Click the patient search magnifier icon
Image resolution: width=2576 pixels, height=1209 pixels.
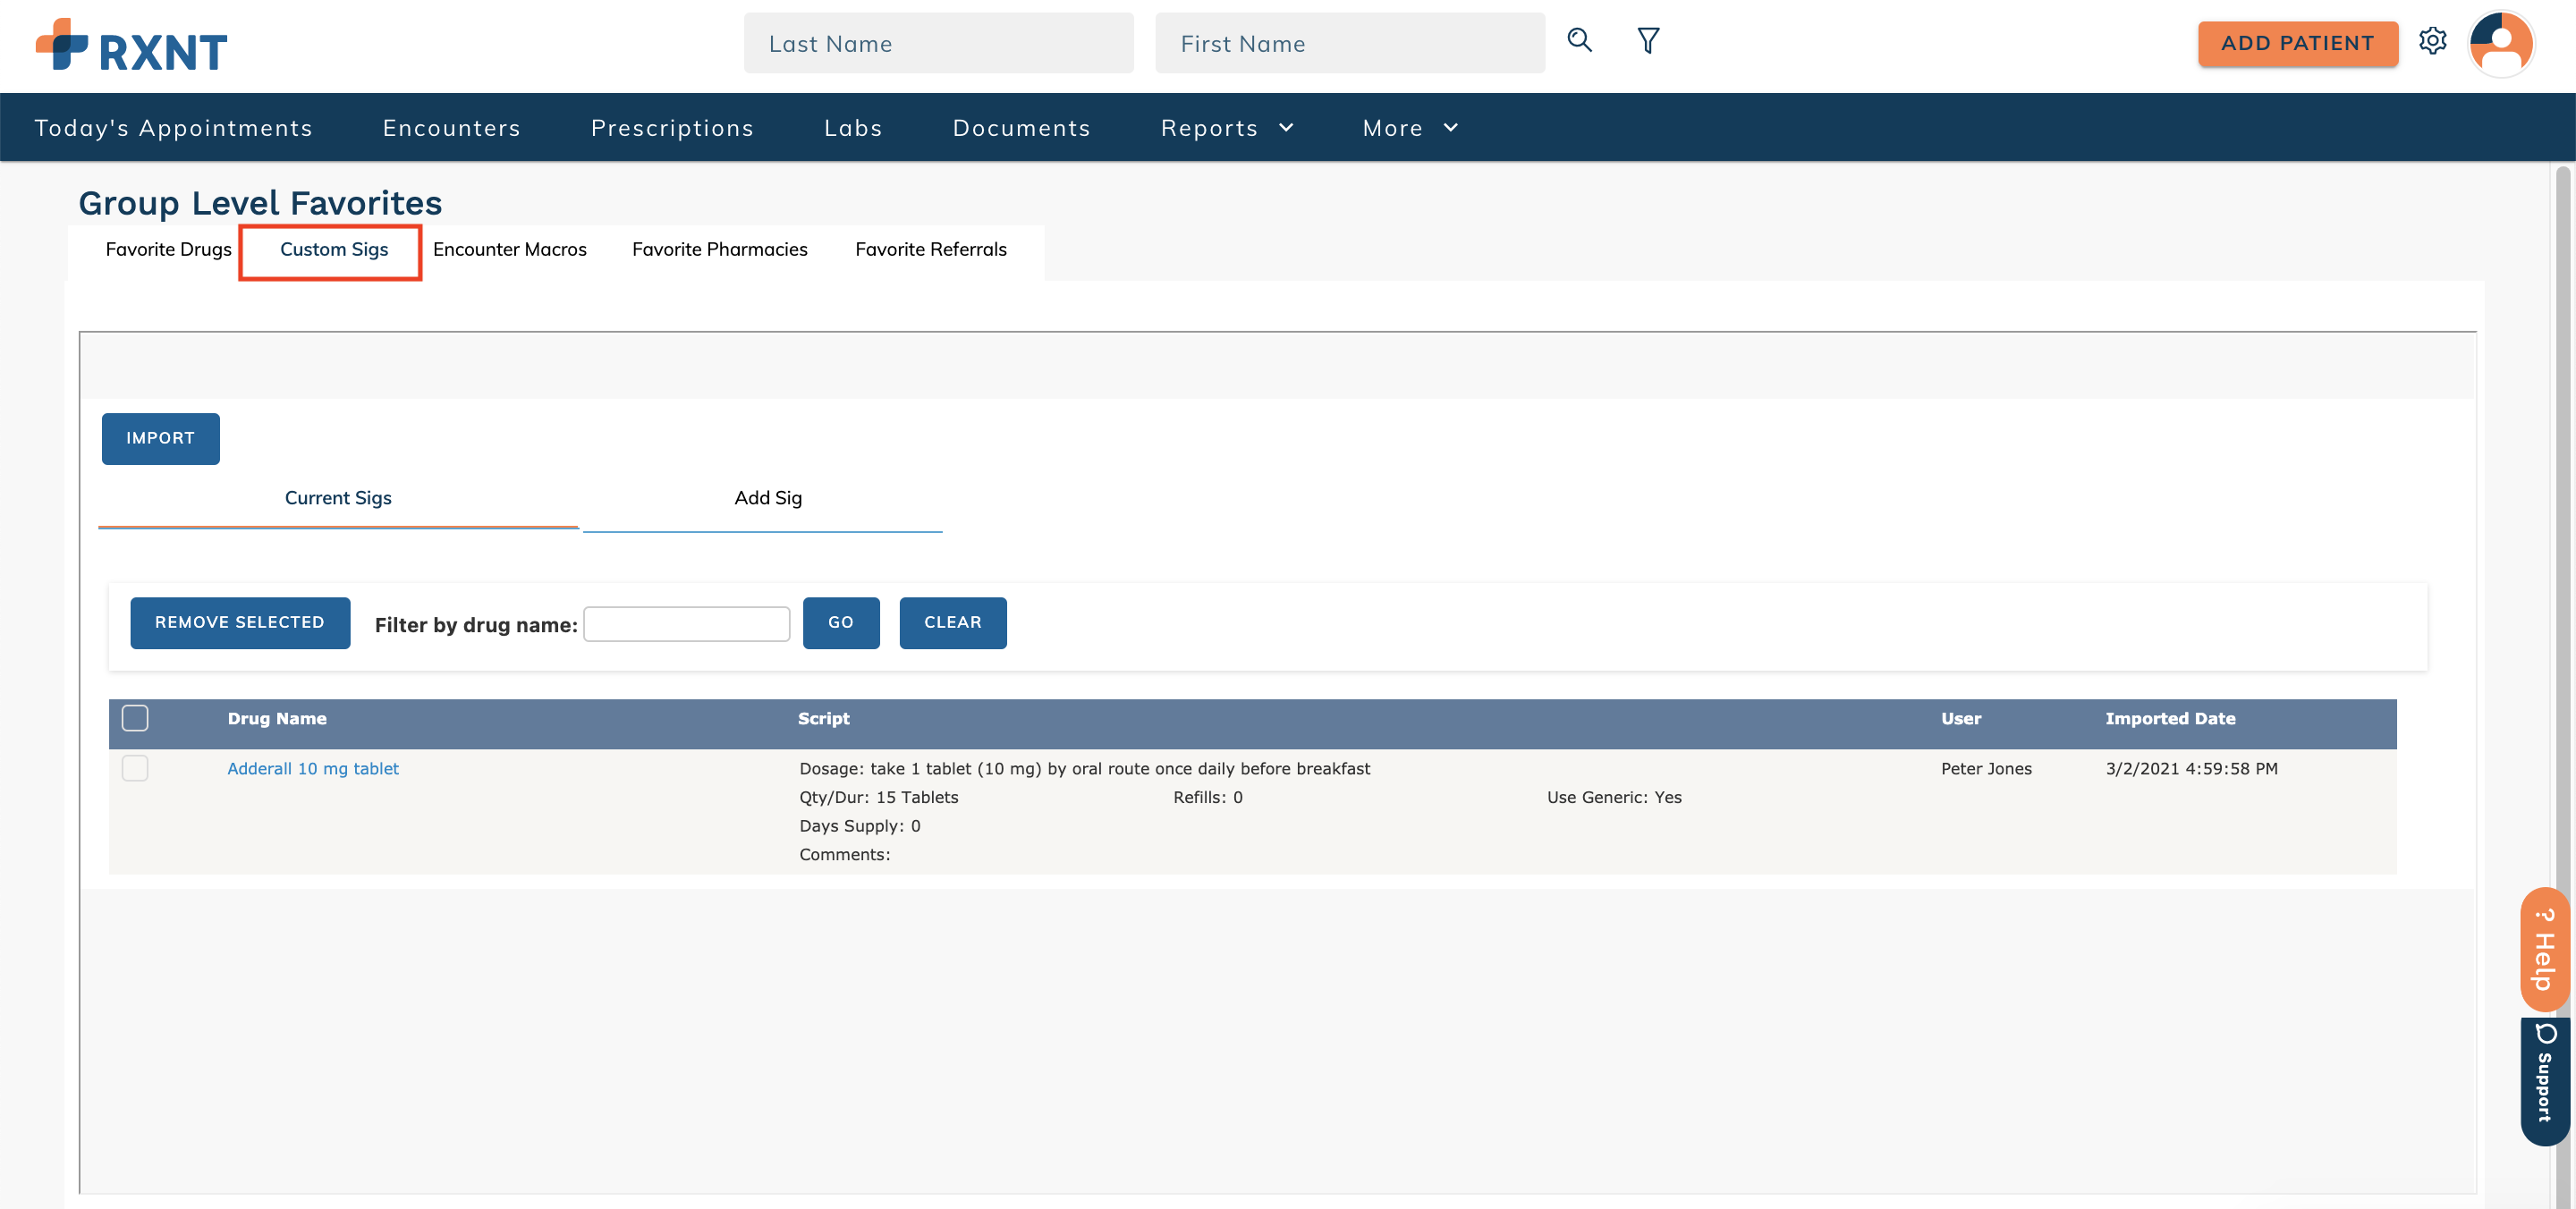pos(1579,41)
